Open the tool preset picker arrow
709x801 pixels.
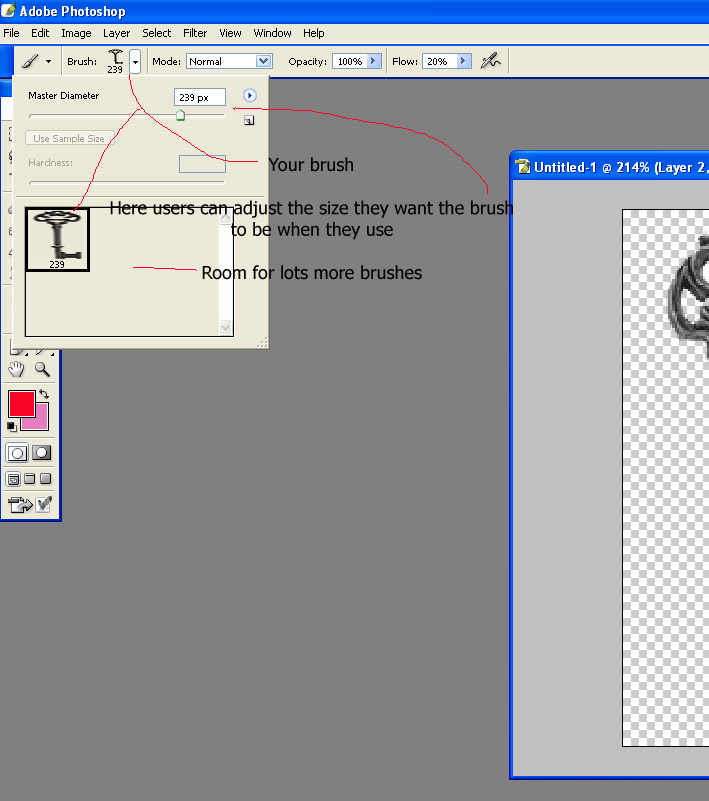point(49,62)
